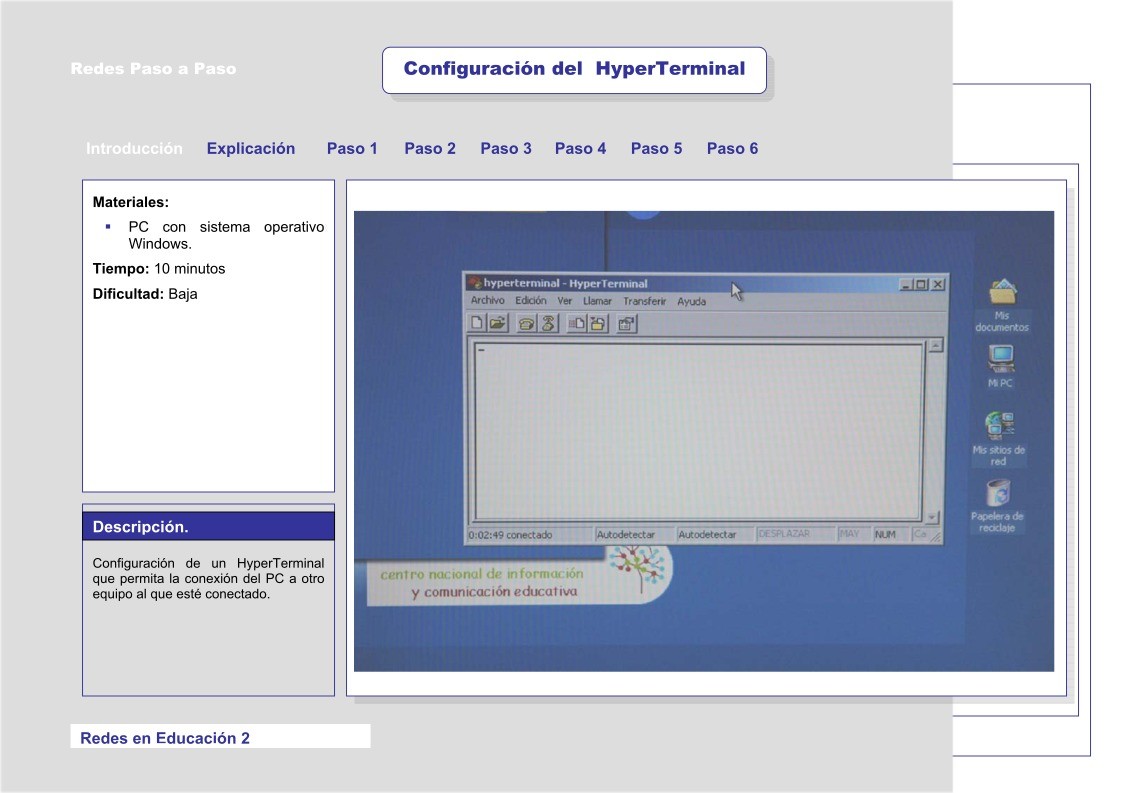Go to the Introducción tab
The height and width of the screenshot is (793, 1122).
click(134, 148)
